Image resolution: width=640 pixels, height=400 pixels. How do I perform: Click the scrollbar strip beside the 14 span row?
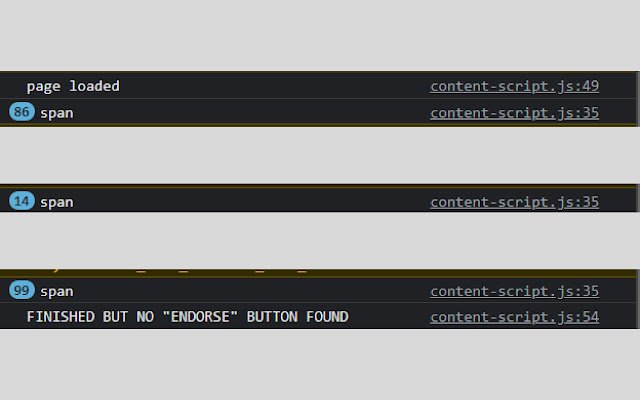pyautogui.click(x=638, y=199)
